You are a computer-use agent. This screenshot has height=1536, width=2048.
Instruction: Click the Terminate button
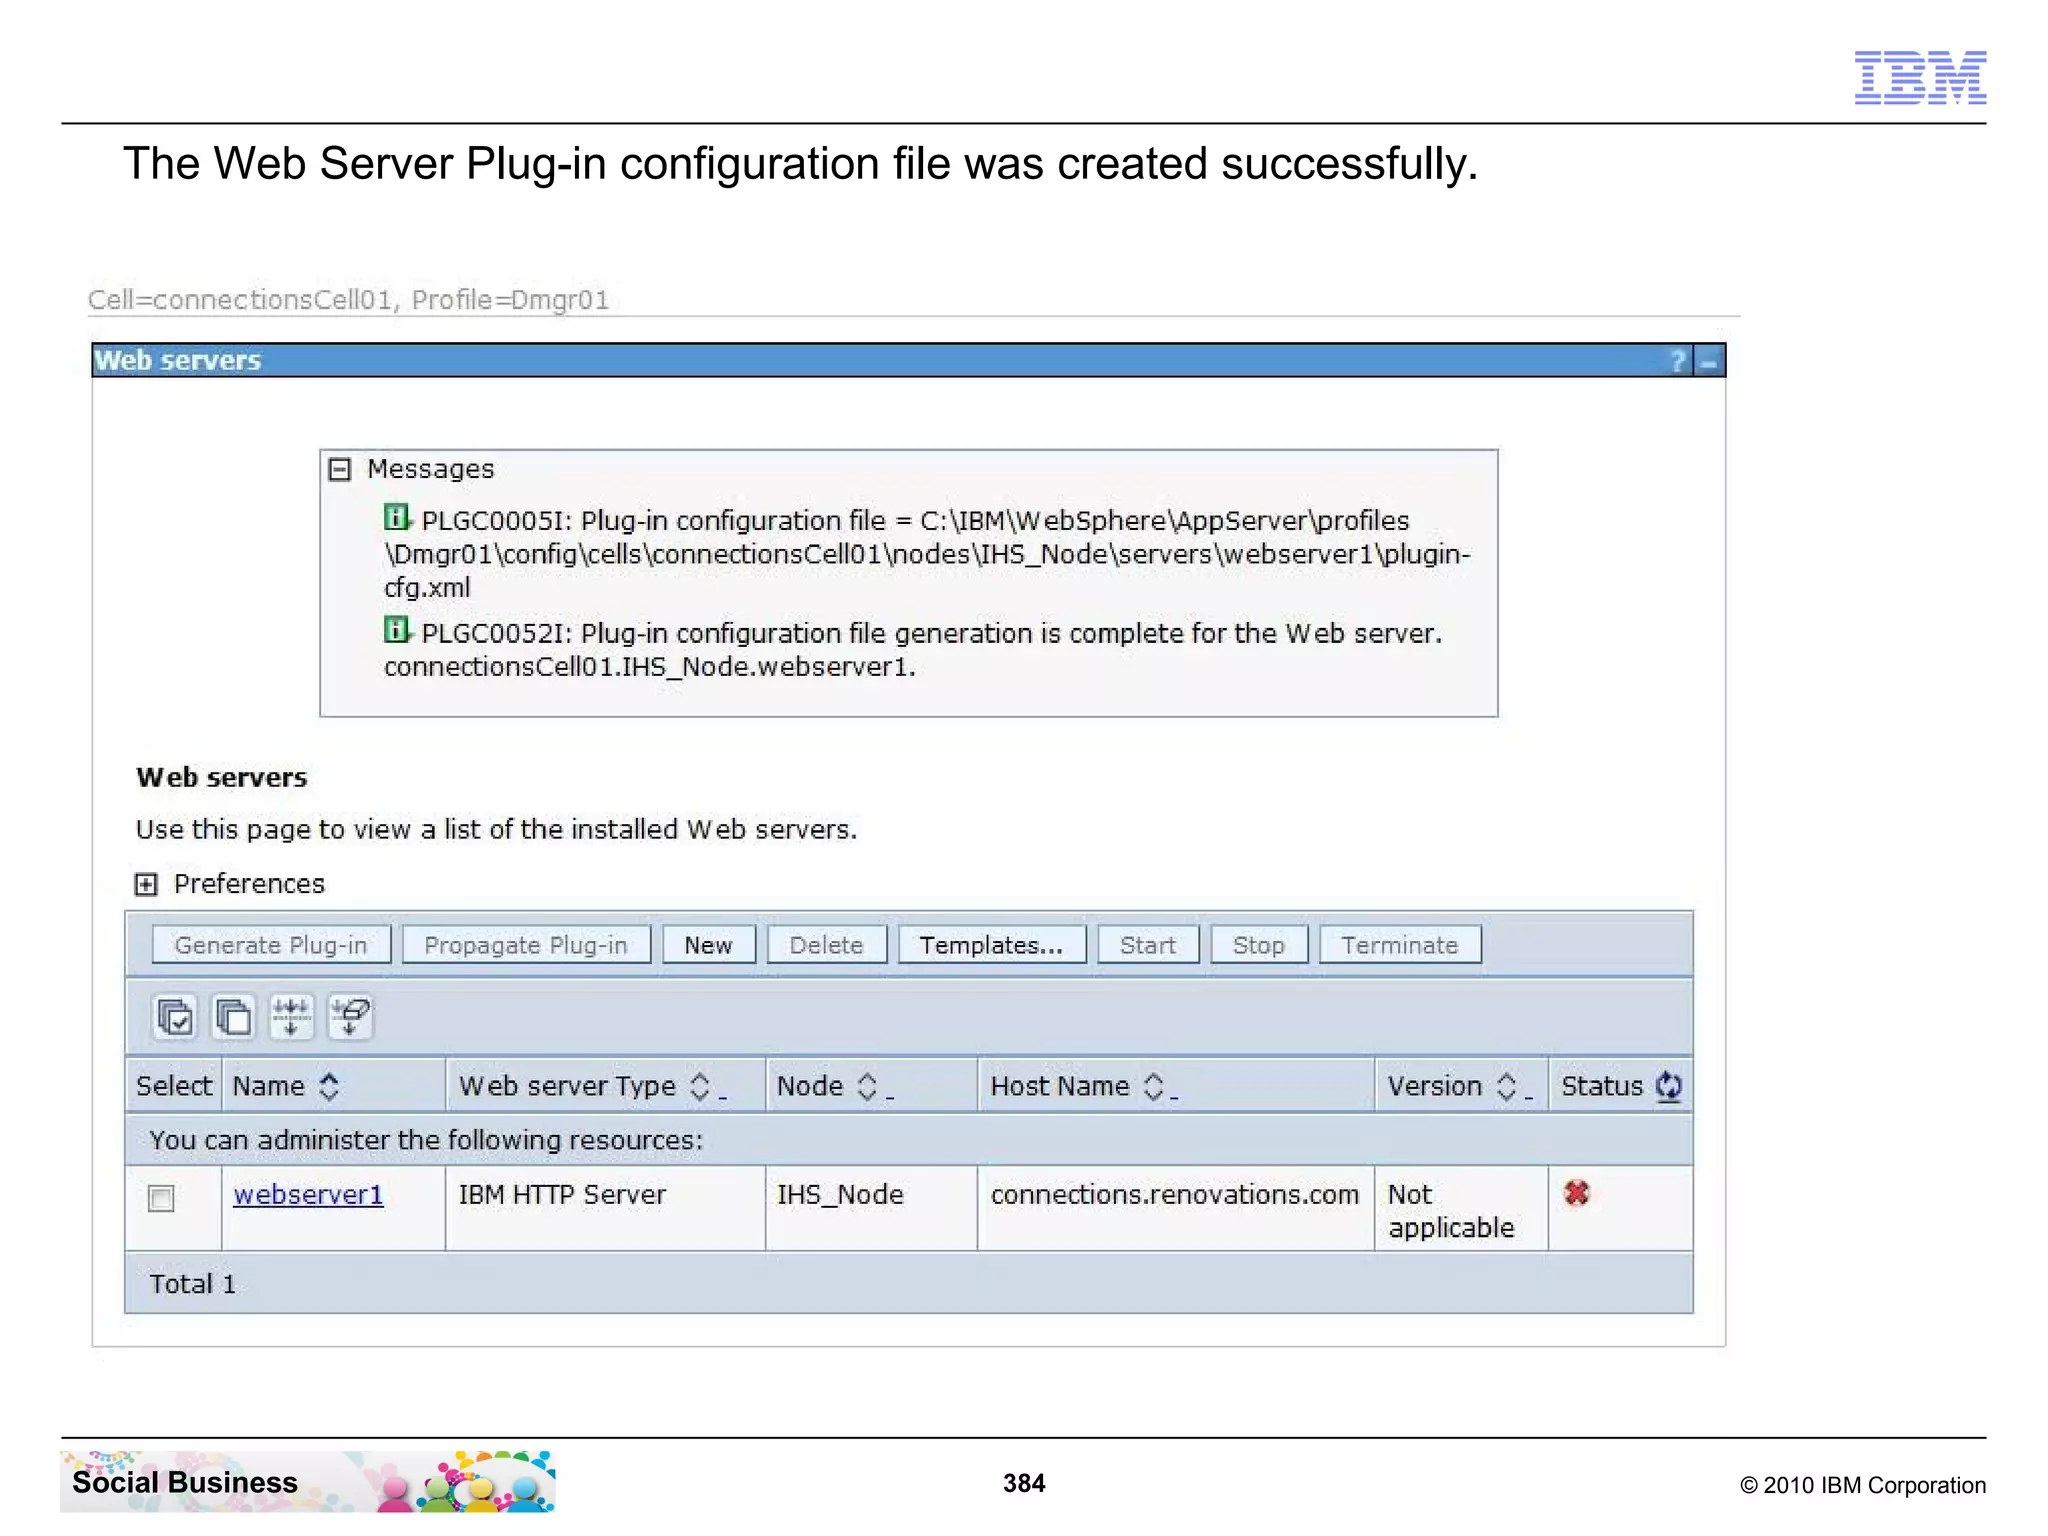click(1400, 945)
